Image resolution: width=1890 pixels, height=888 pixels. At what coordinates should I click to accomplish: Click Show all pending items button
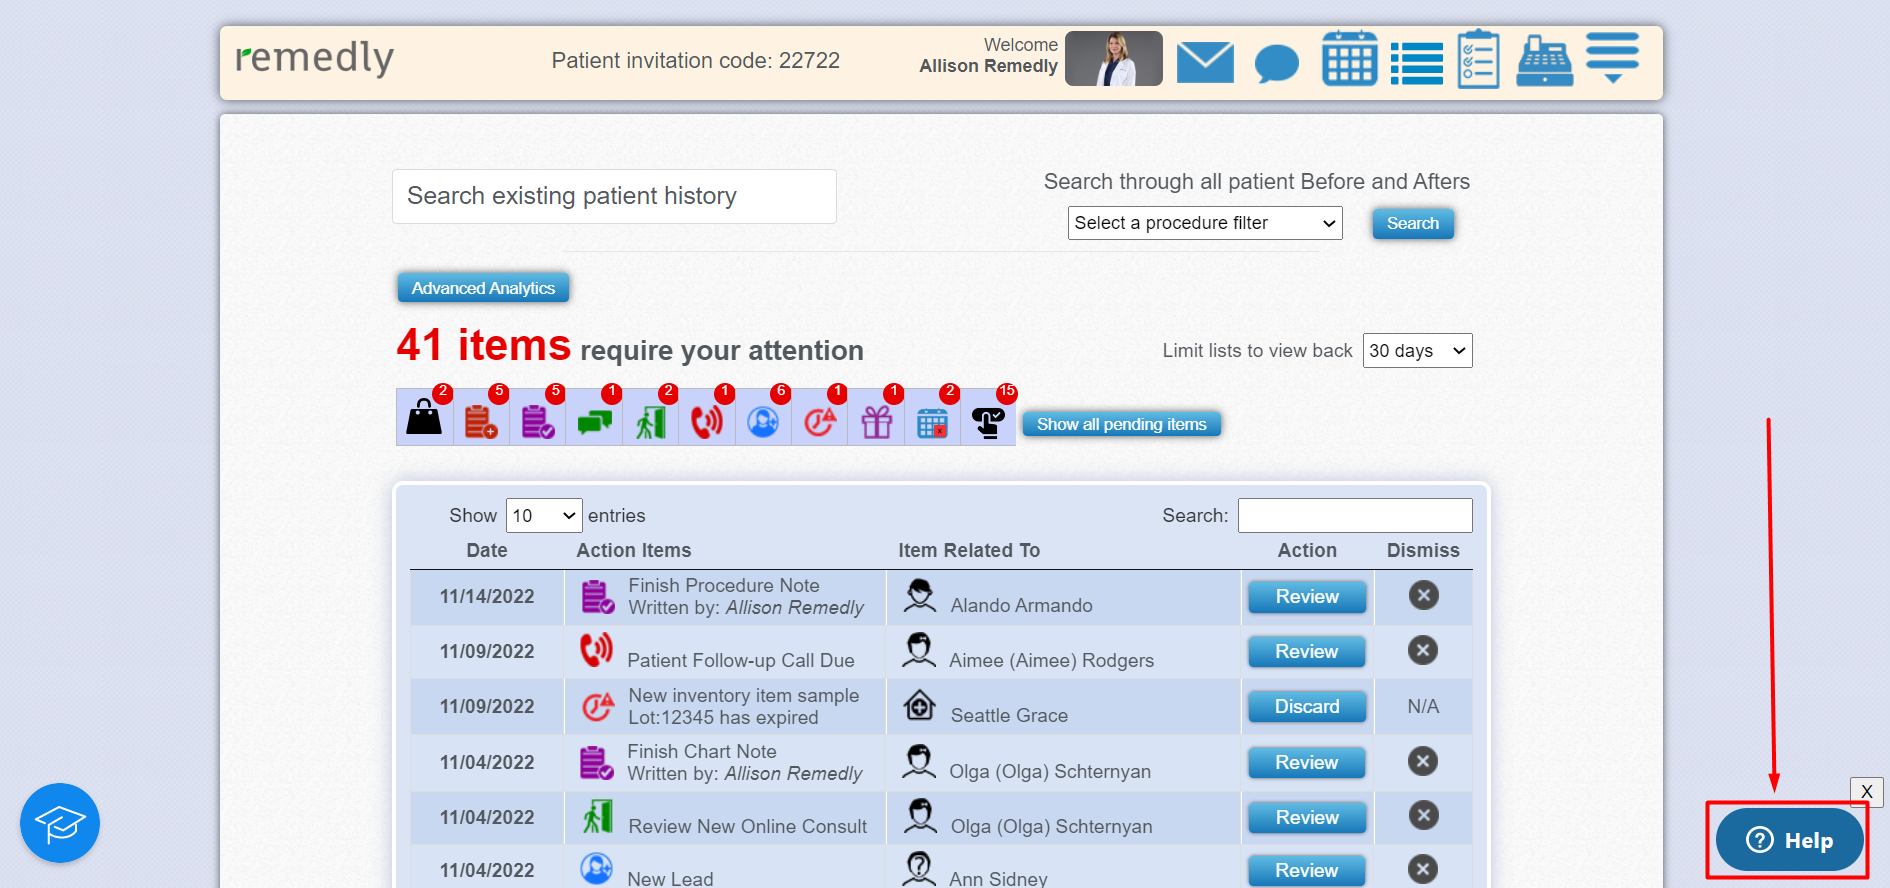click(x=1121, y=424)
